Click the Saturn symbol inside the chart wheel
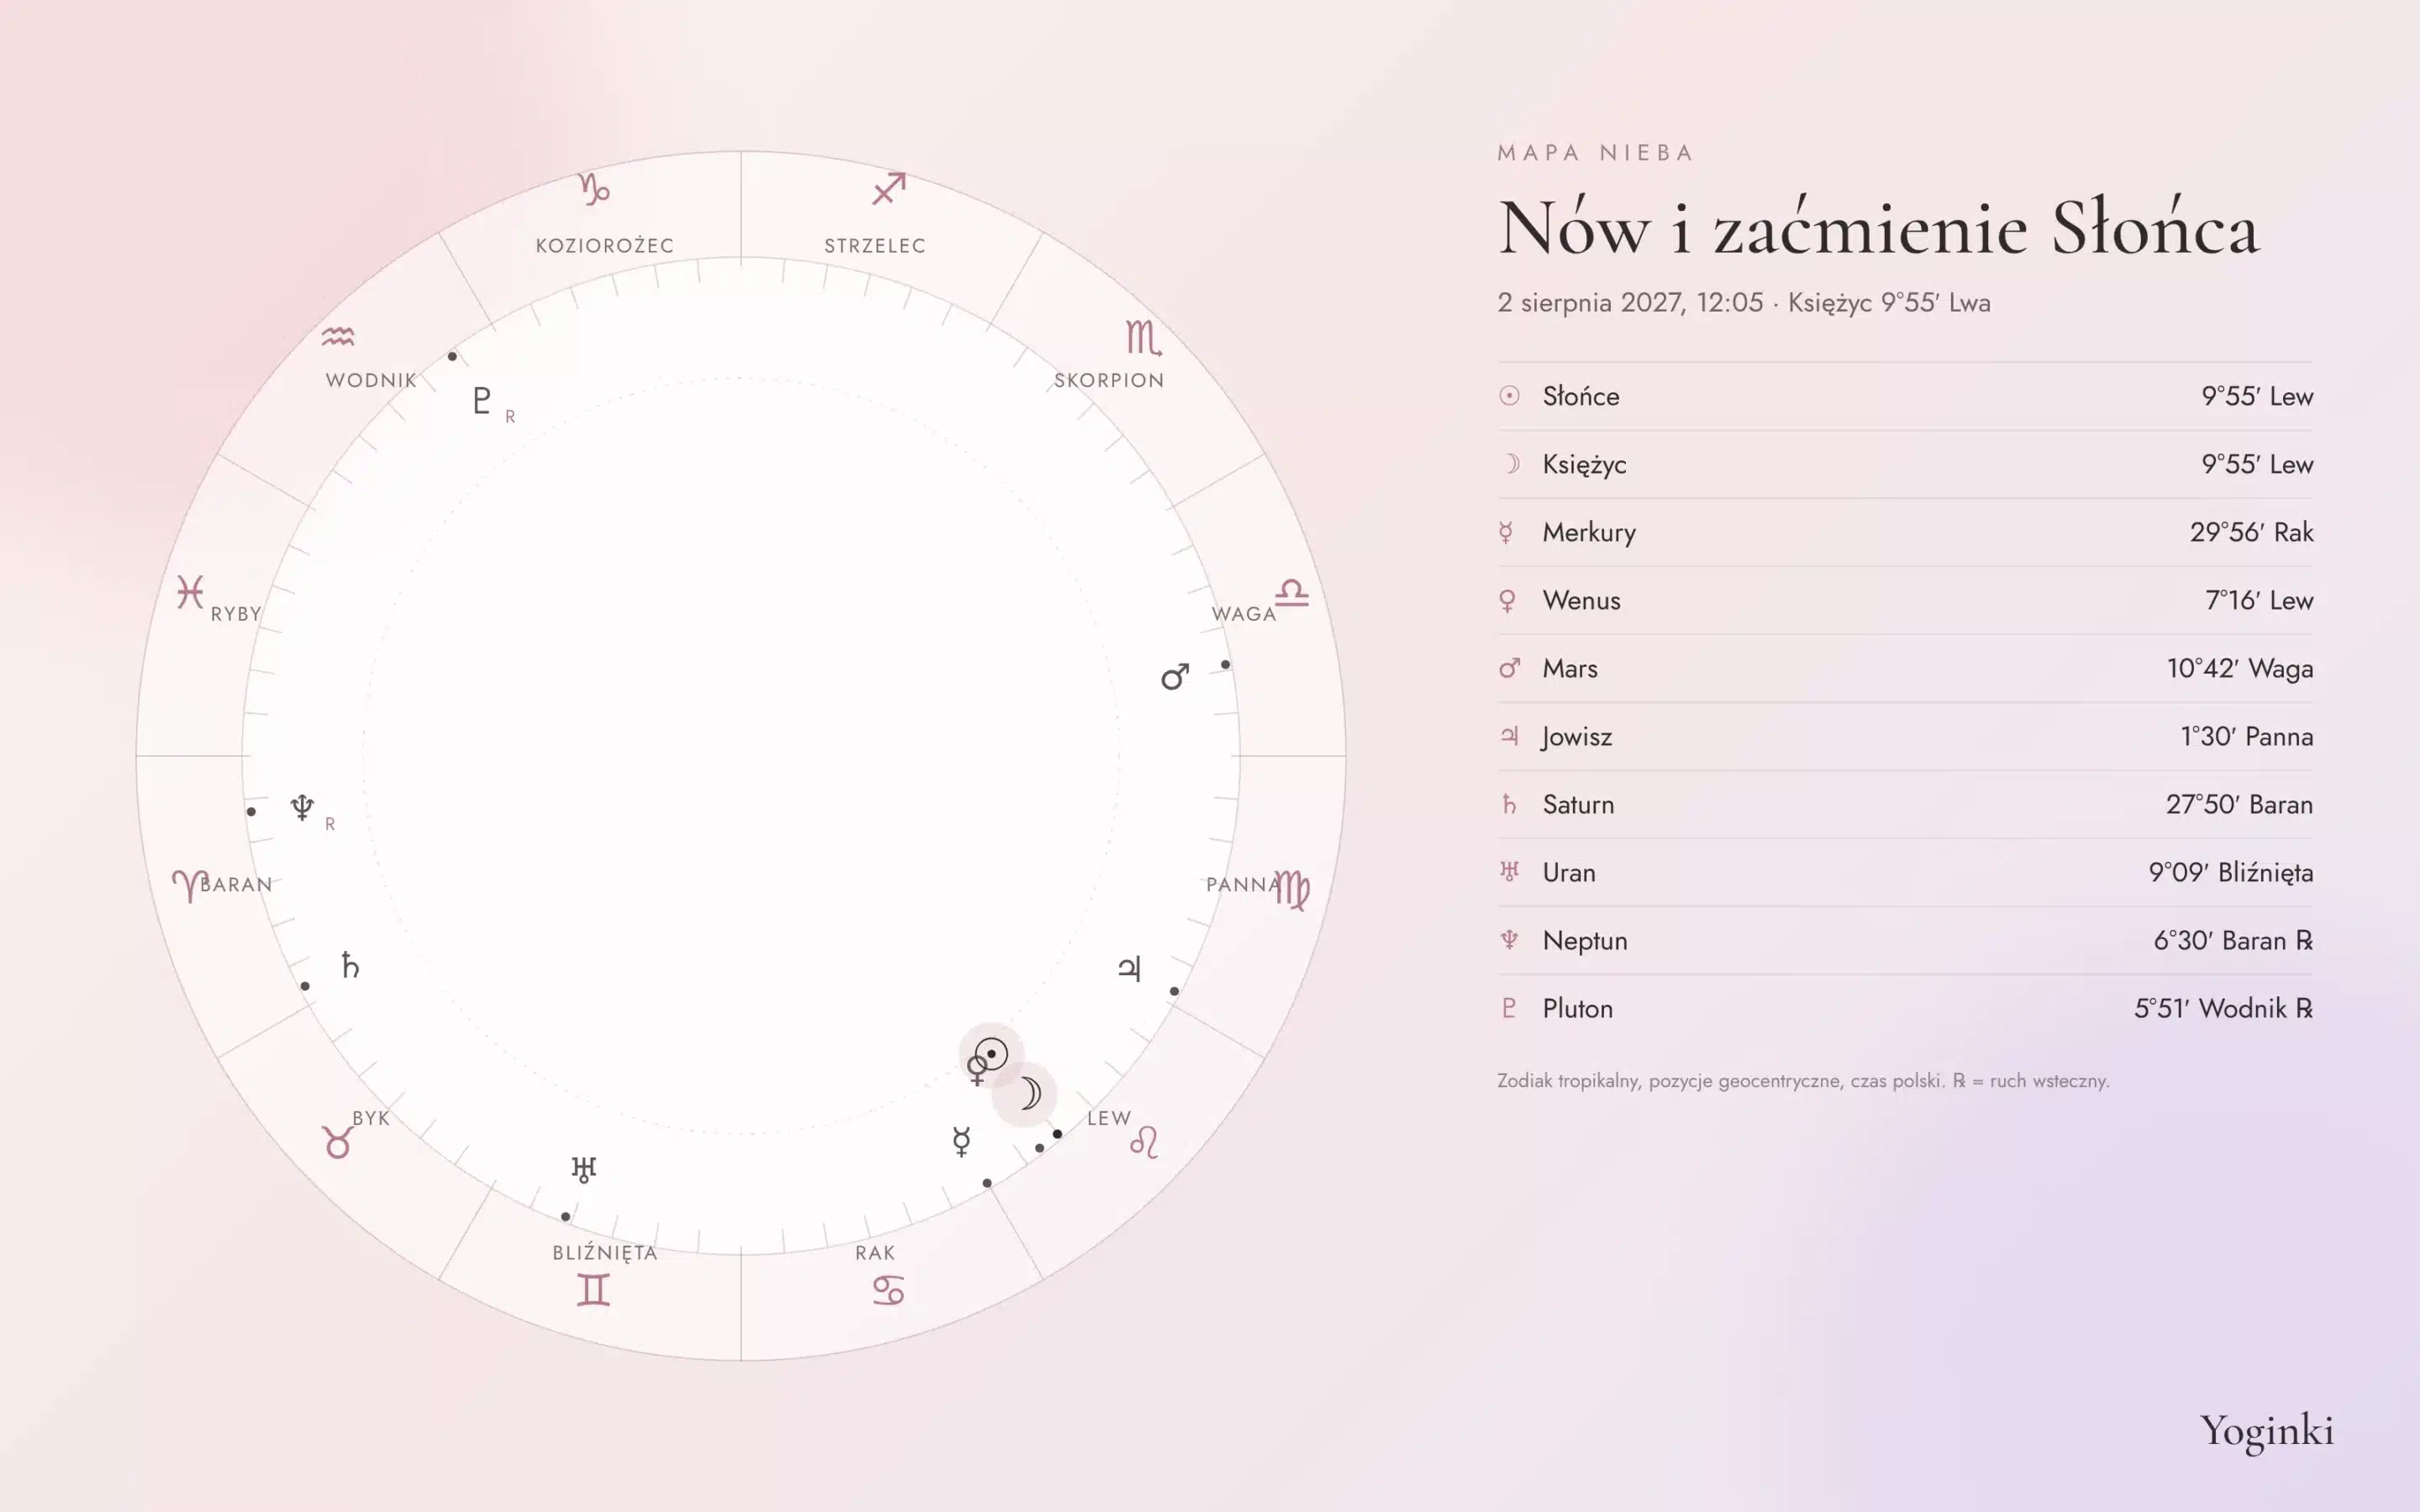 click(350, 965)
